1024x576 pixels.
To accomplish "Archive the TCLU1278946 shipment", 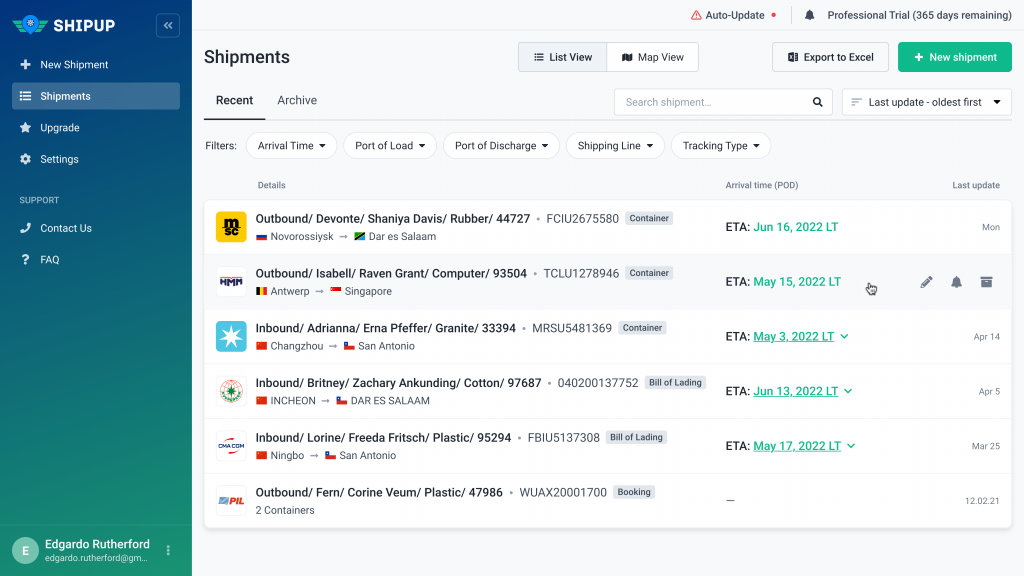I will pyautogui.click(x=986, y=282).
